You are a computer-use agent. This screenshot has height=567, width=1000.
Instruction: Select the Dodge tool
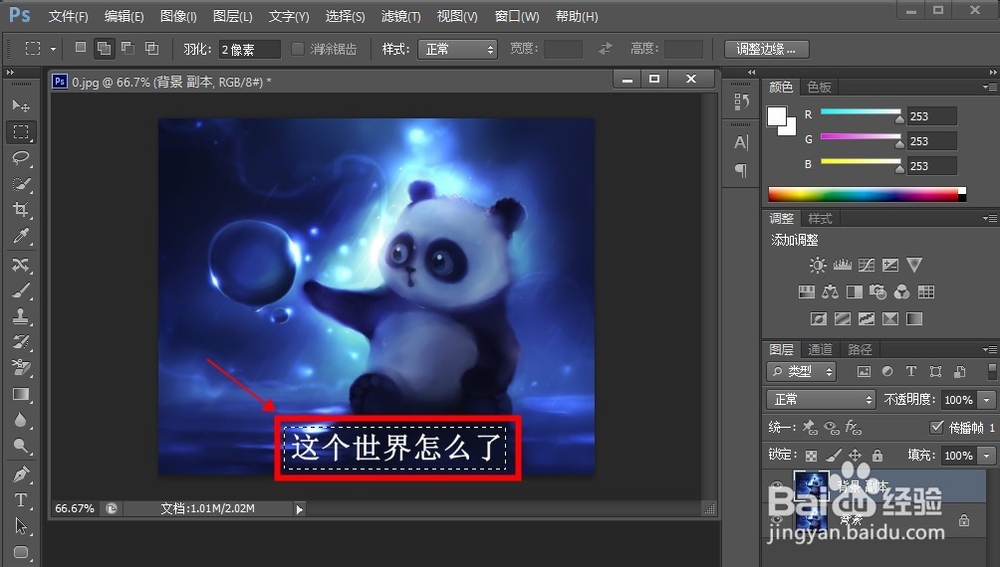[x=21, y=446]
